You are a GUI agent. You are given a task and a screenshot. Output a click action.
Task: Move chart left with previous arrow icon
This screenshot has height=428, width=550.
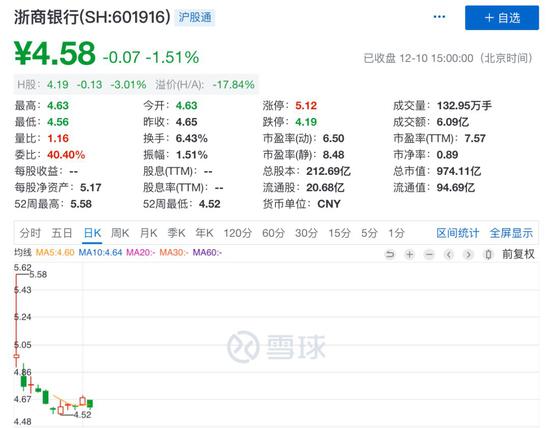(x=449, y=254)
